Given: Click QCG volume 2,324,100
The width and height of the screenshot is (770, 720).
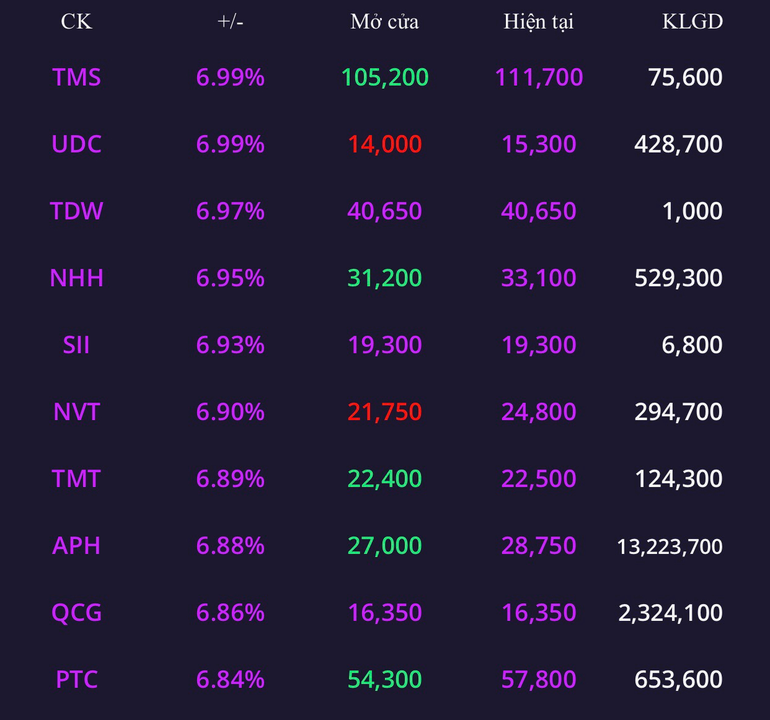Looking at the screenshot, I should [x=670, y=612].
